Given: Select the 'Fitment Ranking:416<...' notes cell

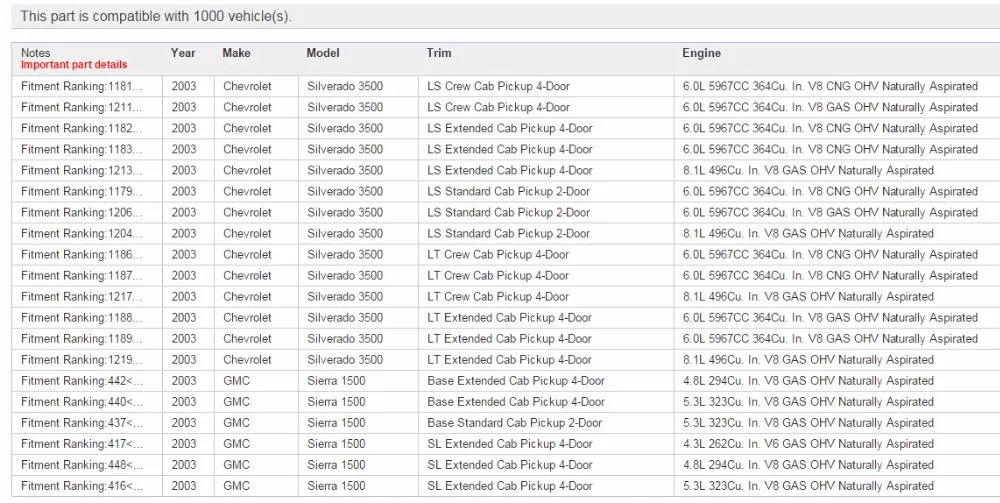Looking at the screenshot, I should pos(87,486).
